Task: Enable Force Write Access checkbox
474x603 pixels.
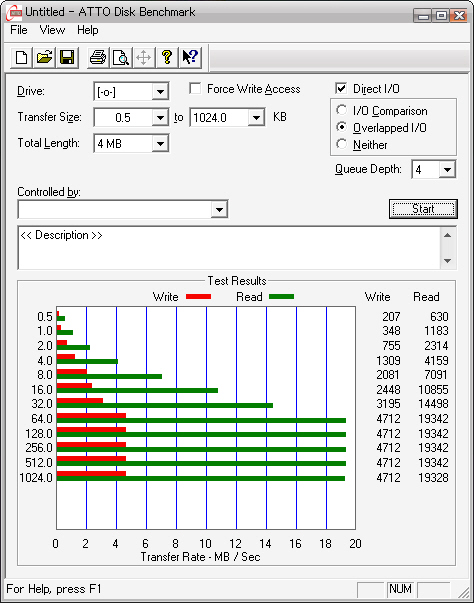Action: (x=195, y=88)
